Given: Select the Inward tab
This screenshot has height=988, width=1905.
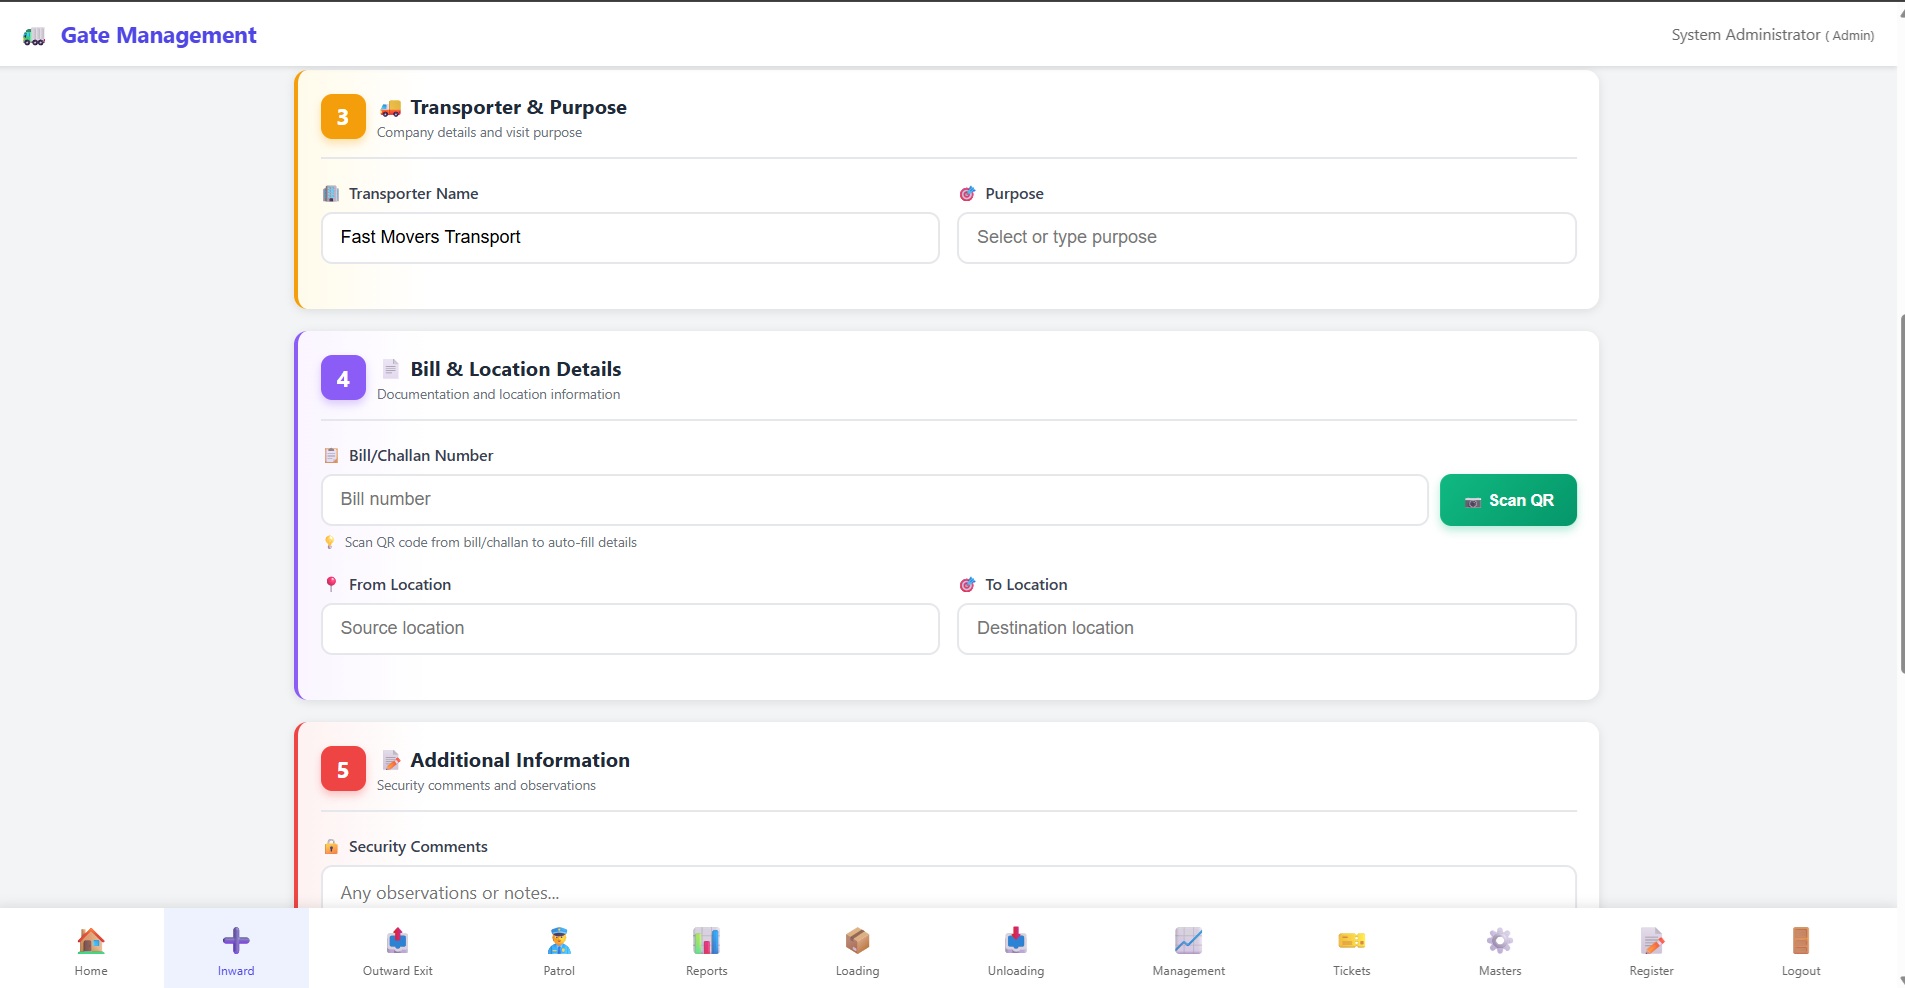Looking at the screenshot, I should coord(236,950).
